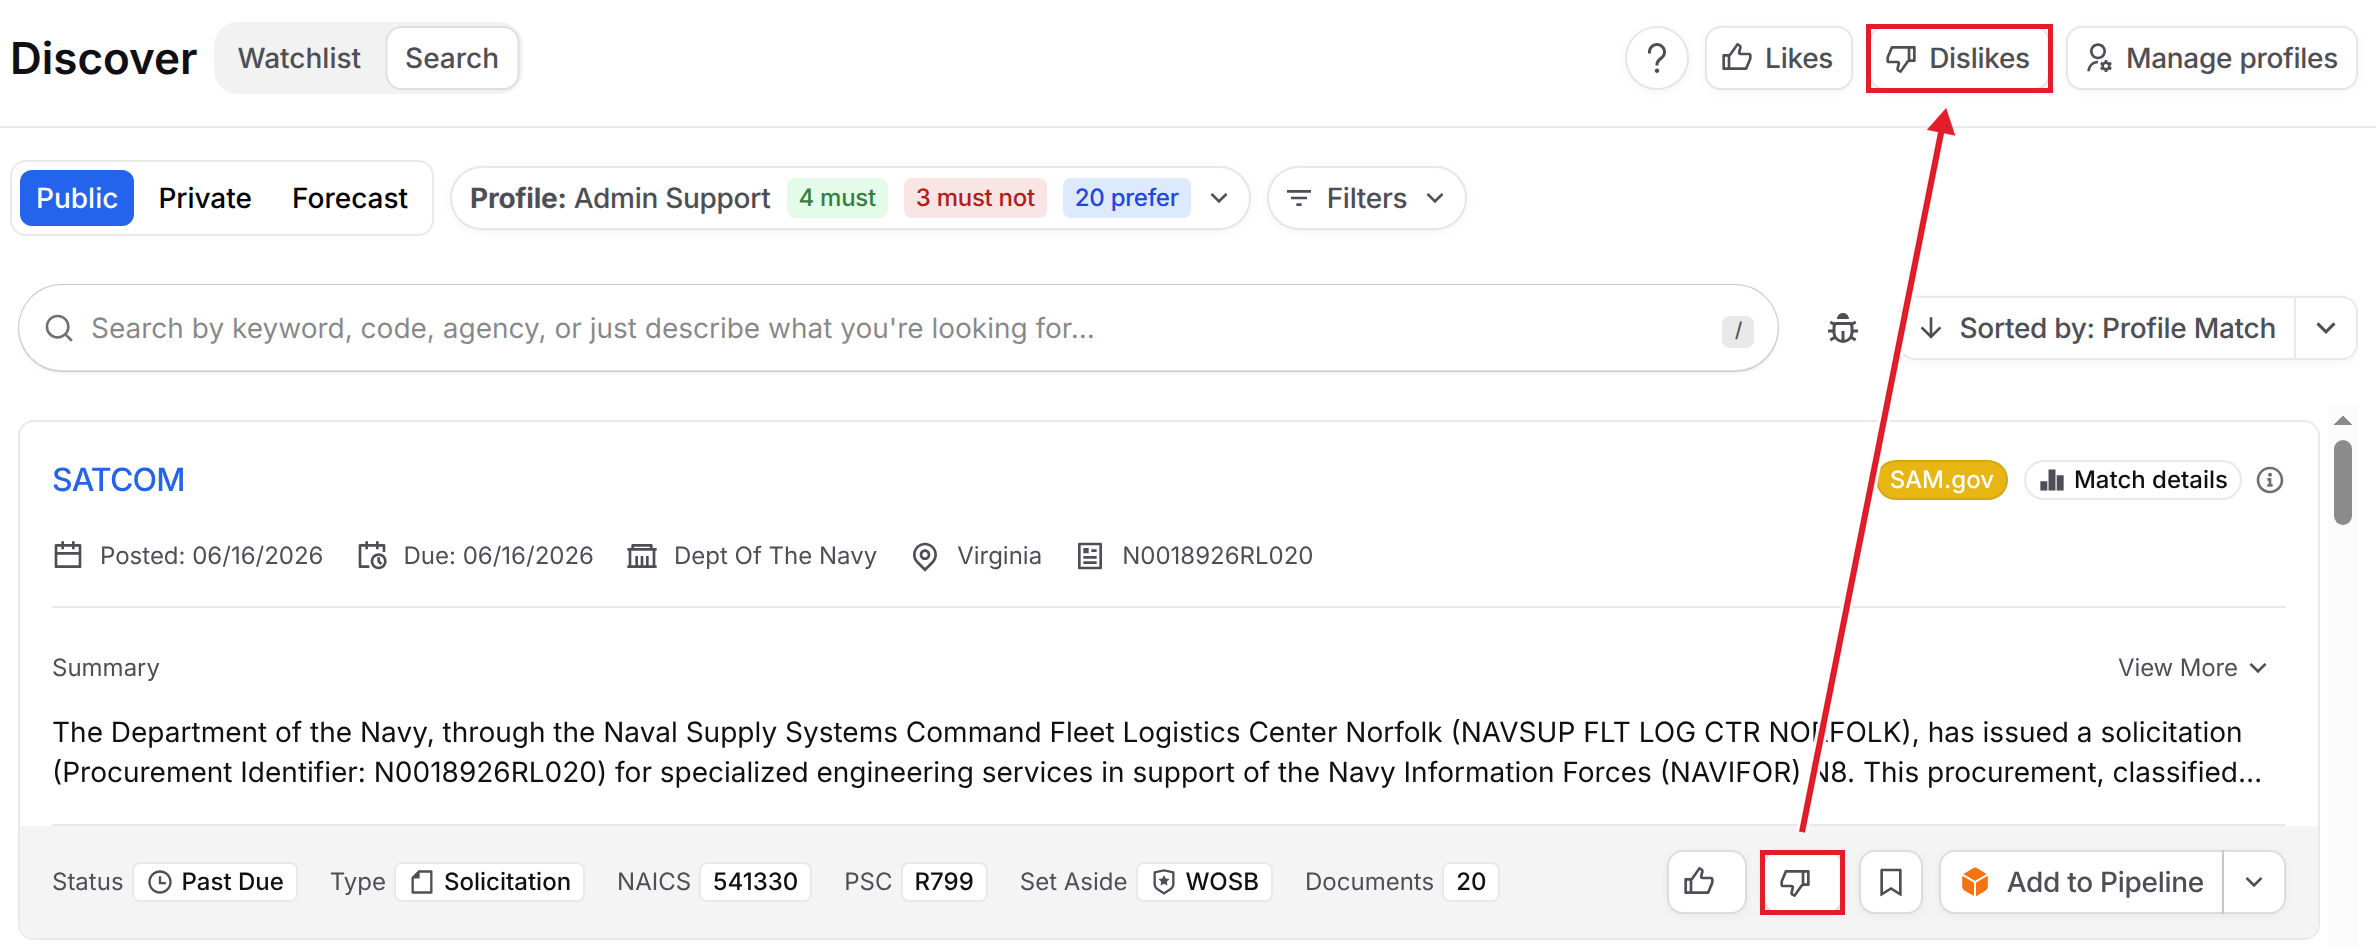Focus the keyword search input field
Screen dimensions: 2376x948
point(897,328)
